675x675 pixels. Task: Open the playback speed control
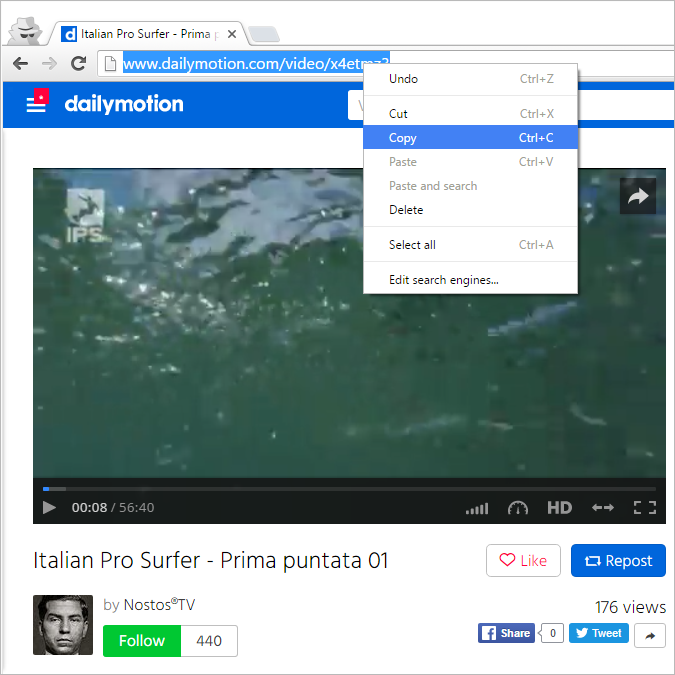517,508
